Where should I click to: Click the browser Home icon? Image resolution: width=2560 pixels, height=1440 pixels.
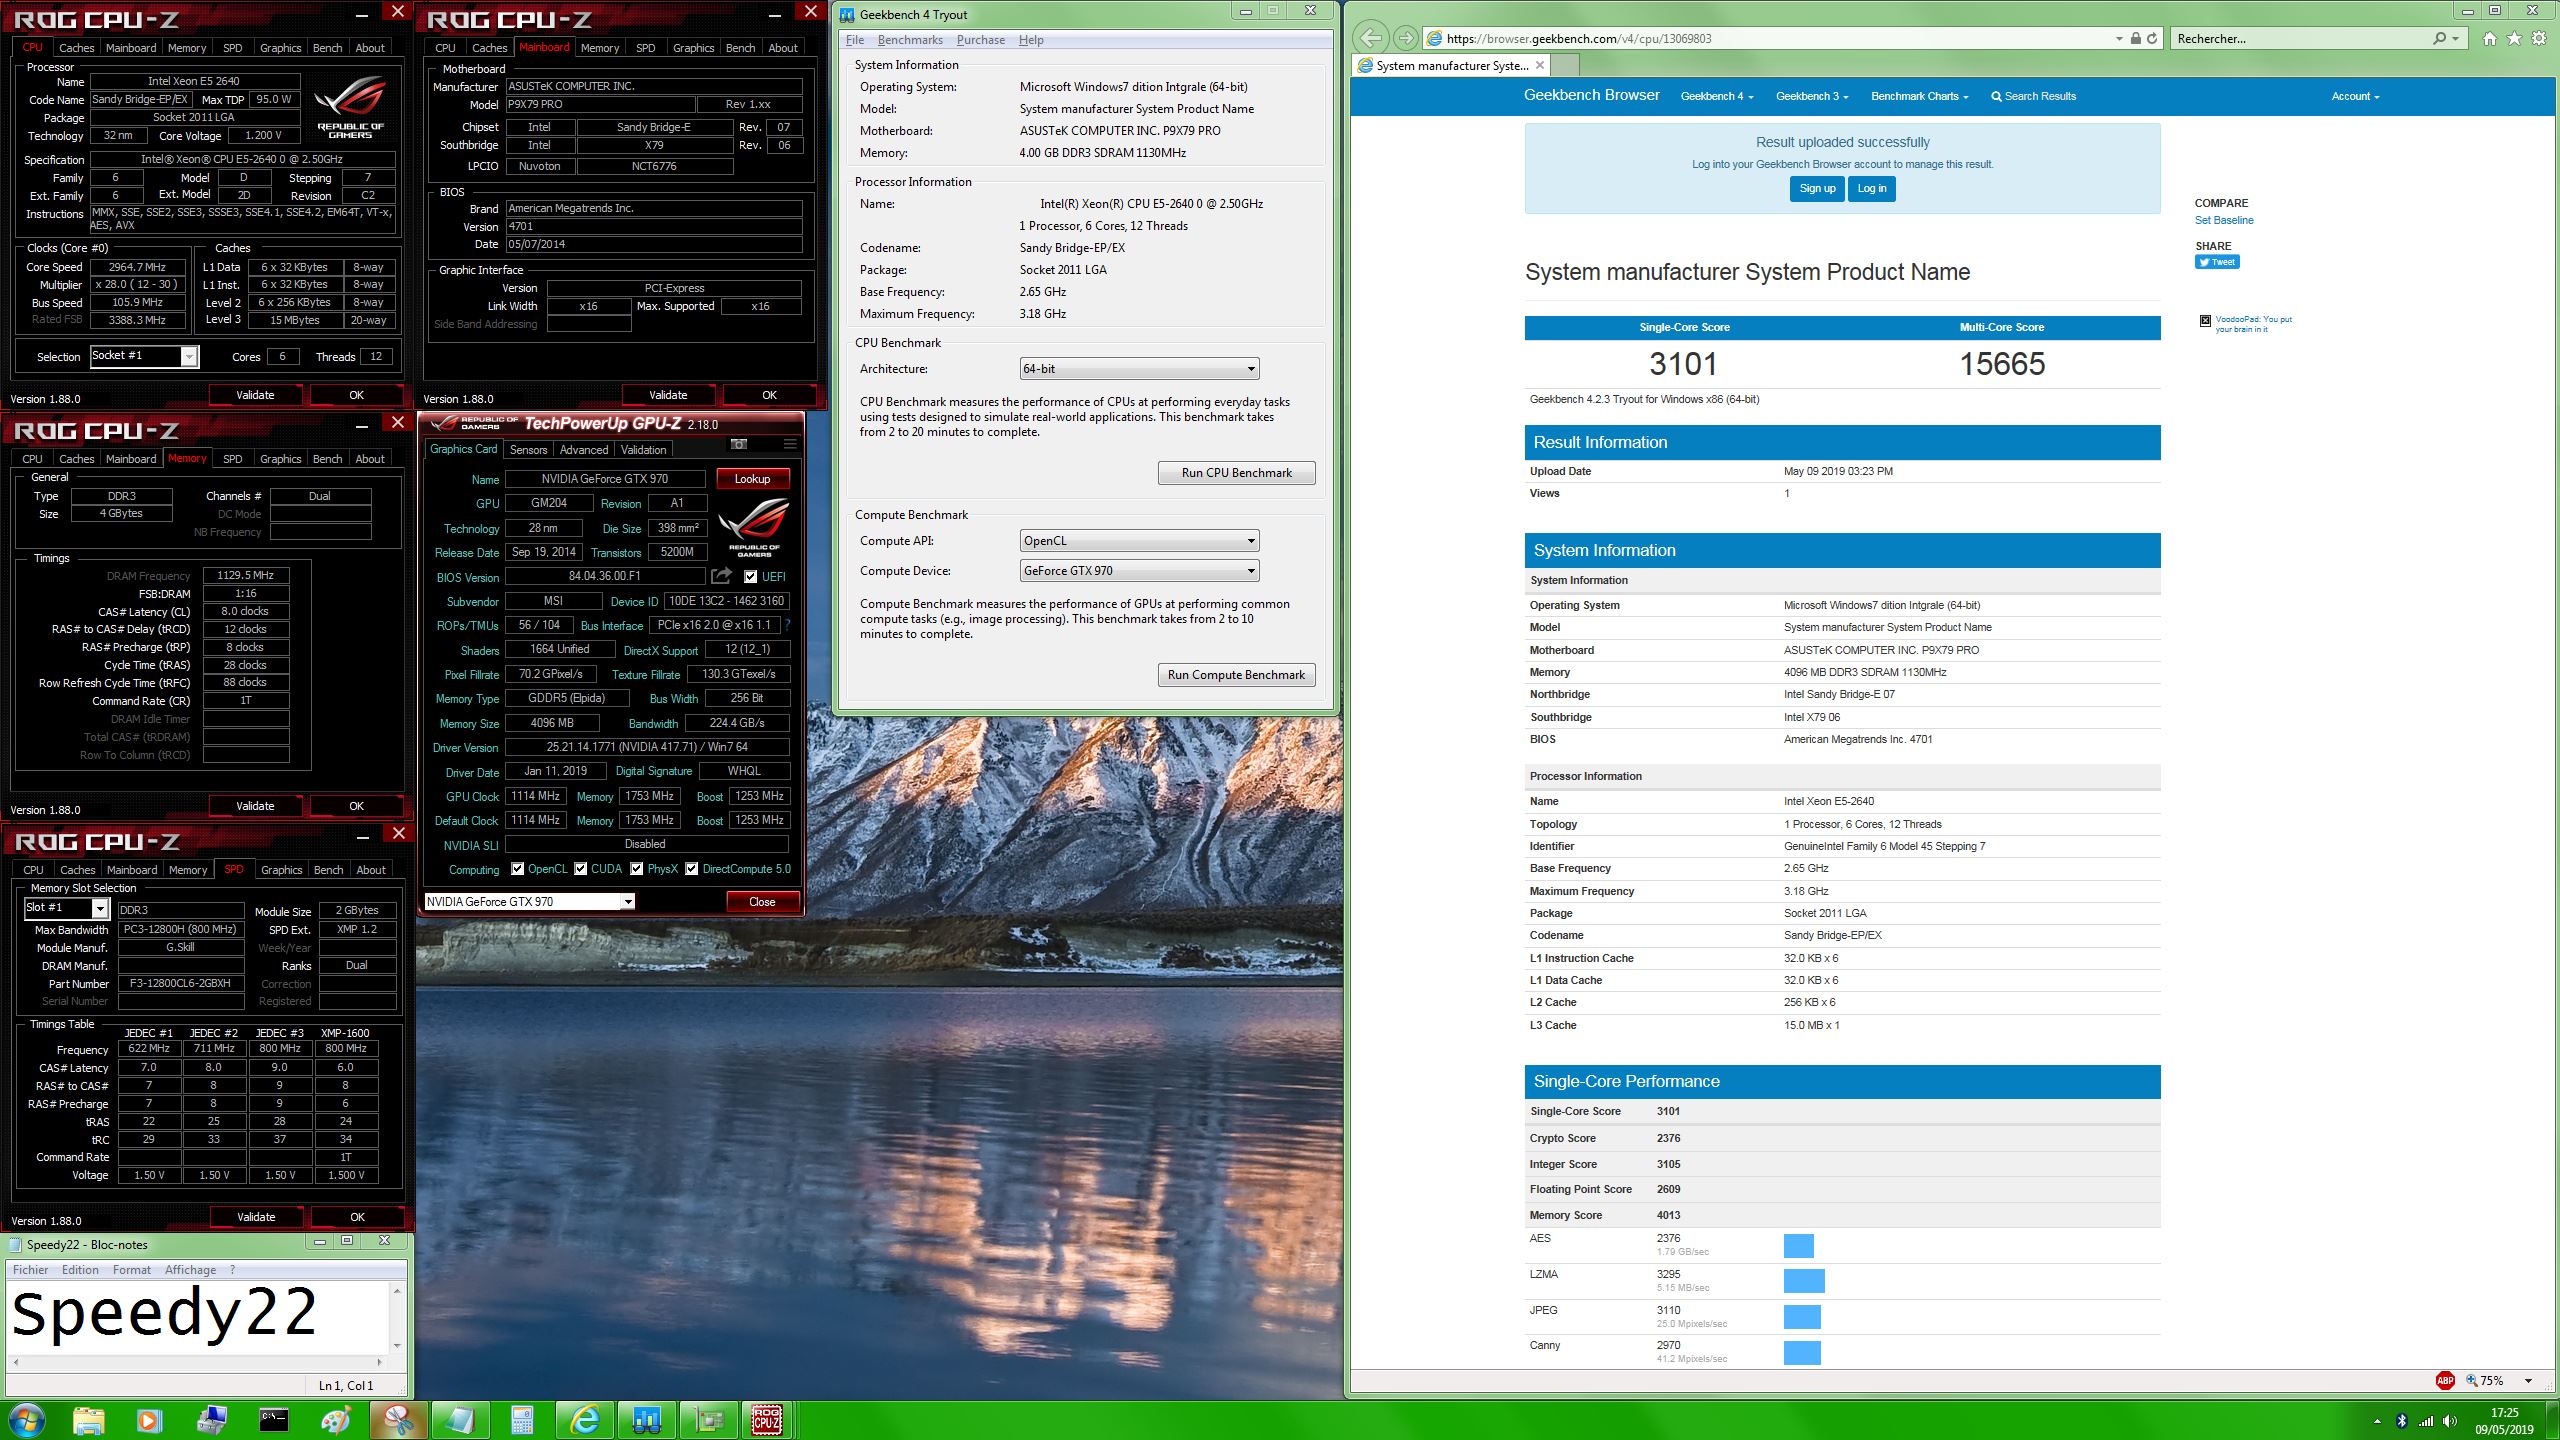(2490, 38)
